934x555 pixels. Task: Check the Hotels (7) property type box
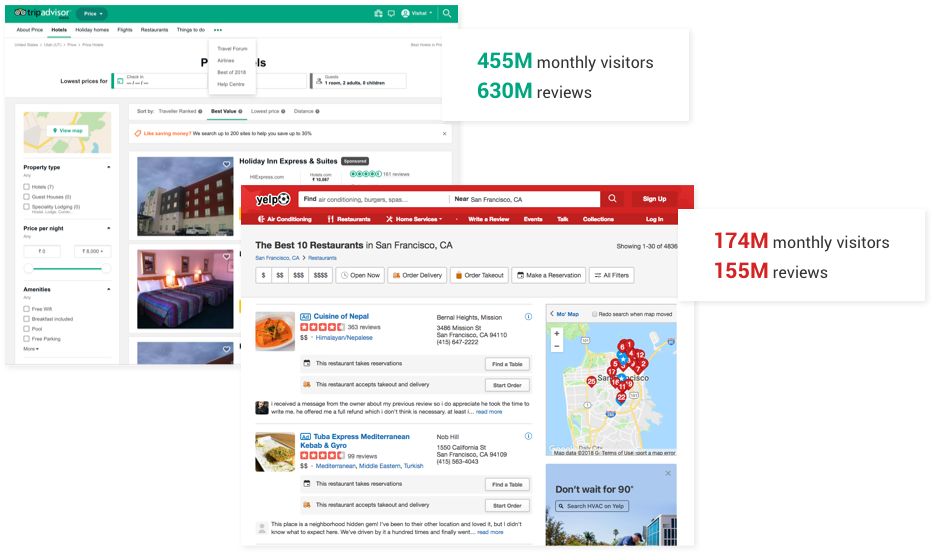pos(26,187)
